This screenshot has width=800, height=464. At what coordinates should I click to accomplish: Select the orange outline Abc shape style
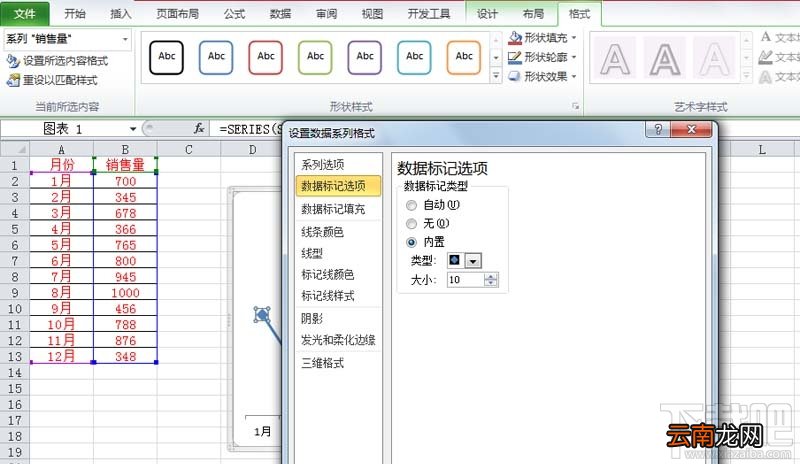tap(463, 57)
